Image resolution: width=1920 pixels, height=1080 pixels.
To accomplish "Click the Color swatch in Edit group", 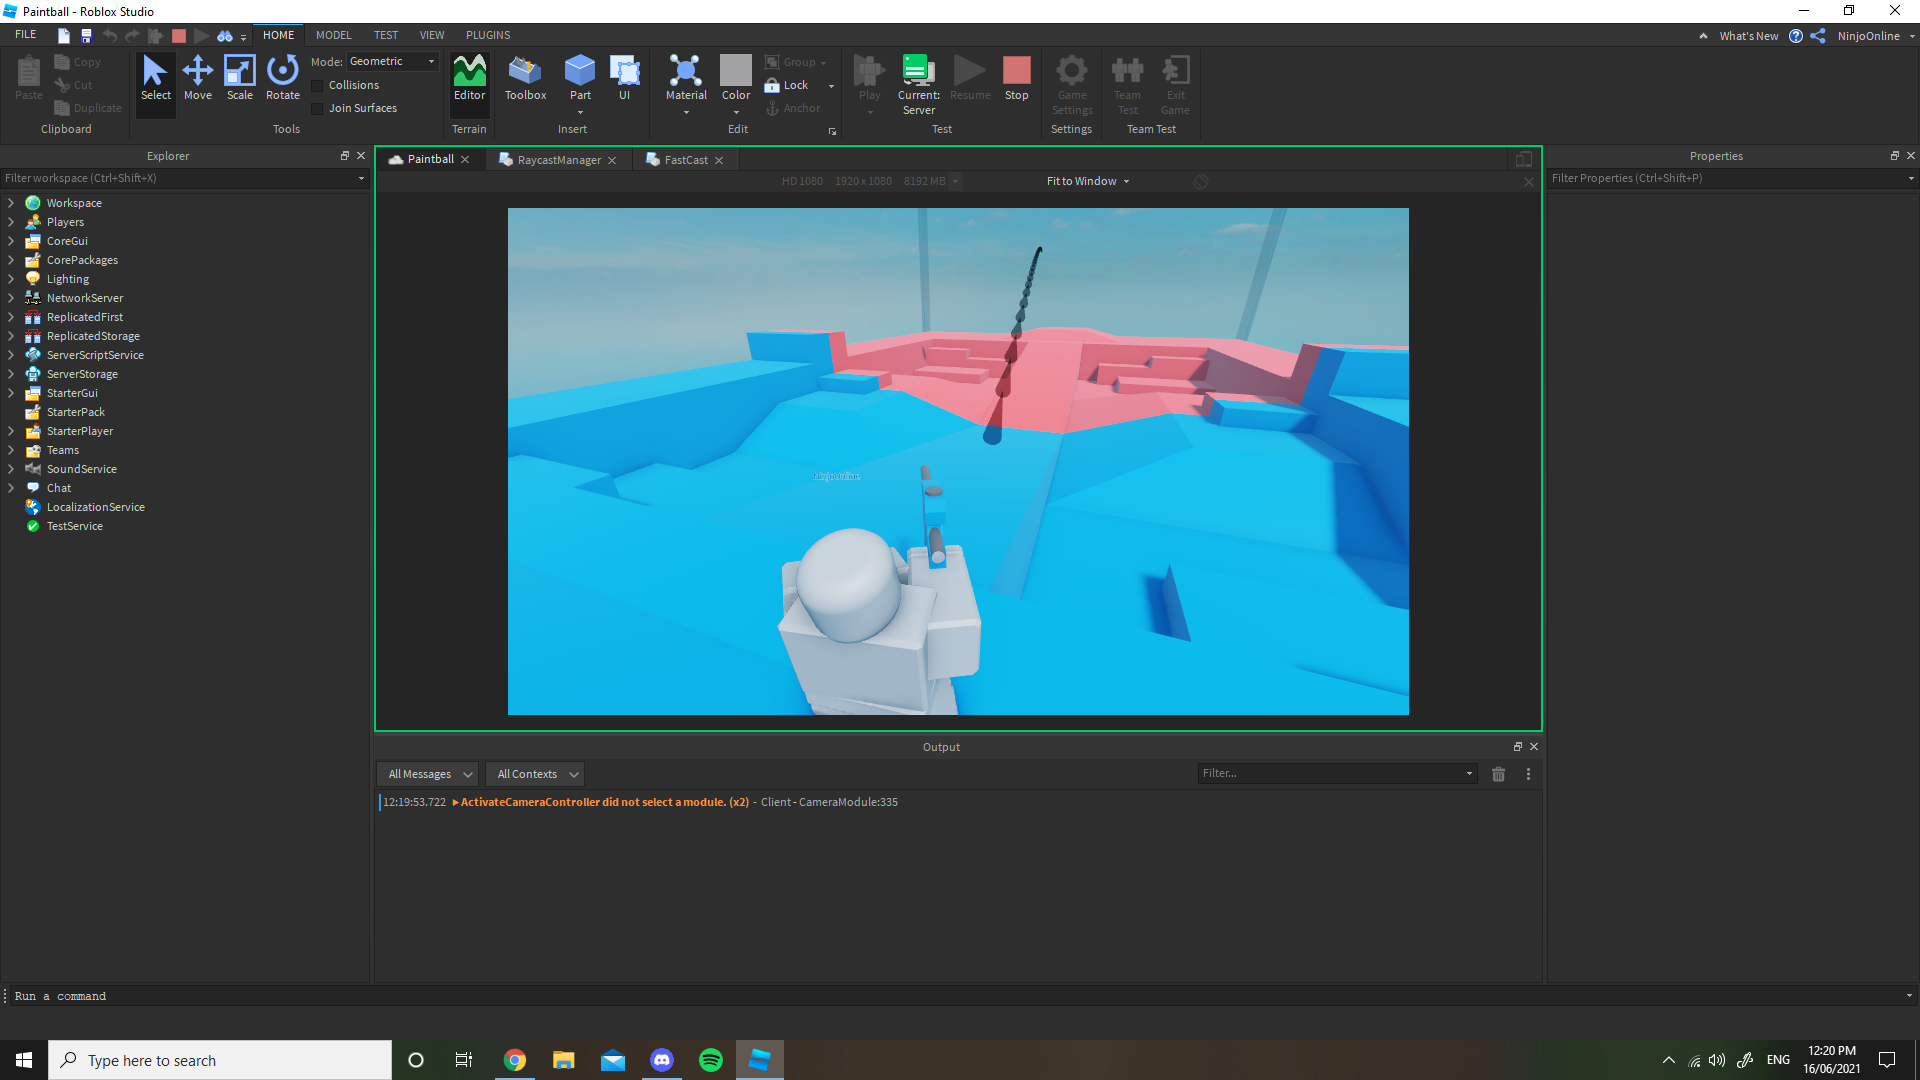I will (x=736, y=71).
